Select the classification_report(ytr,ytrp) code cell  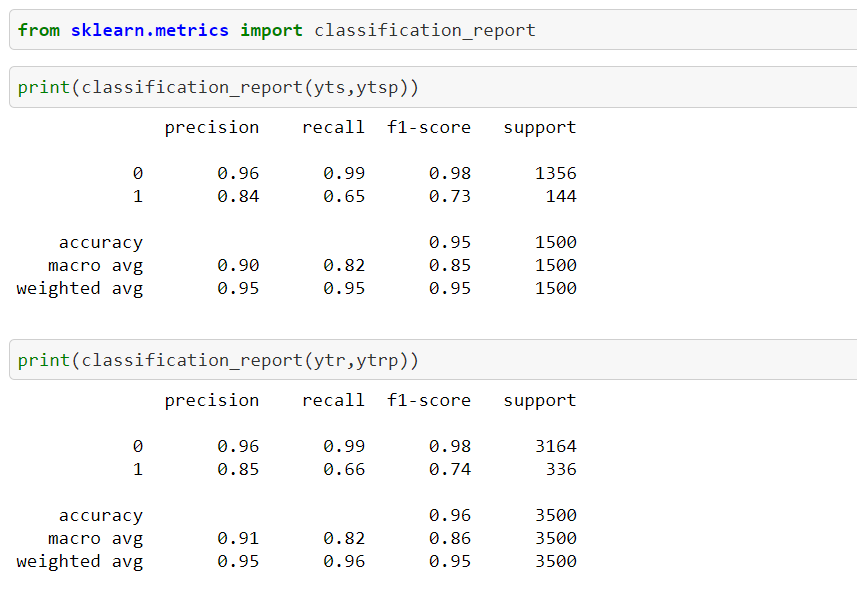(433, 360)
